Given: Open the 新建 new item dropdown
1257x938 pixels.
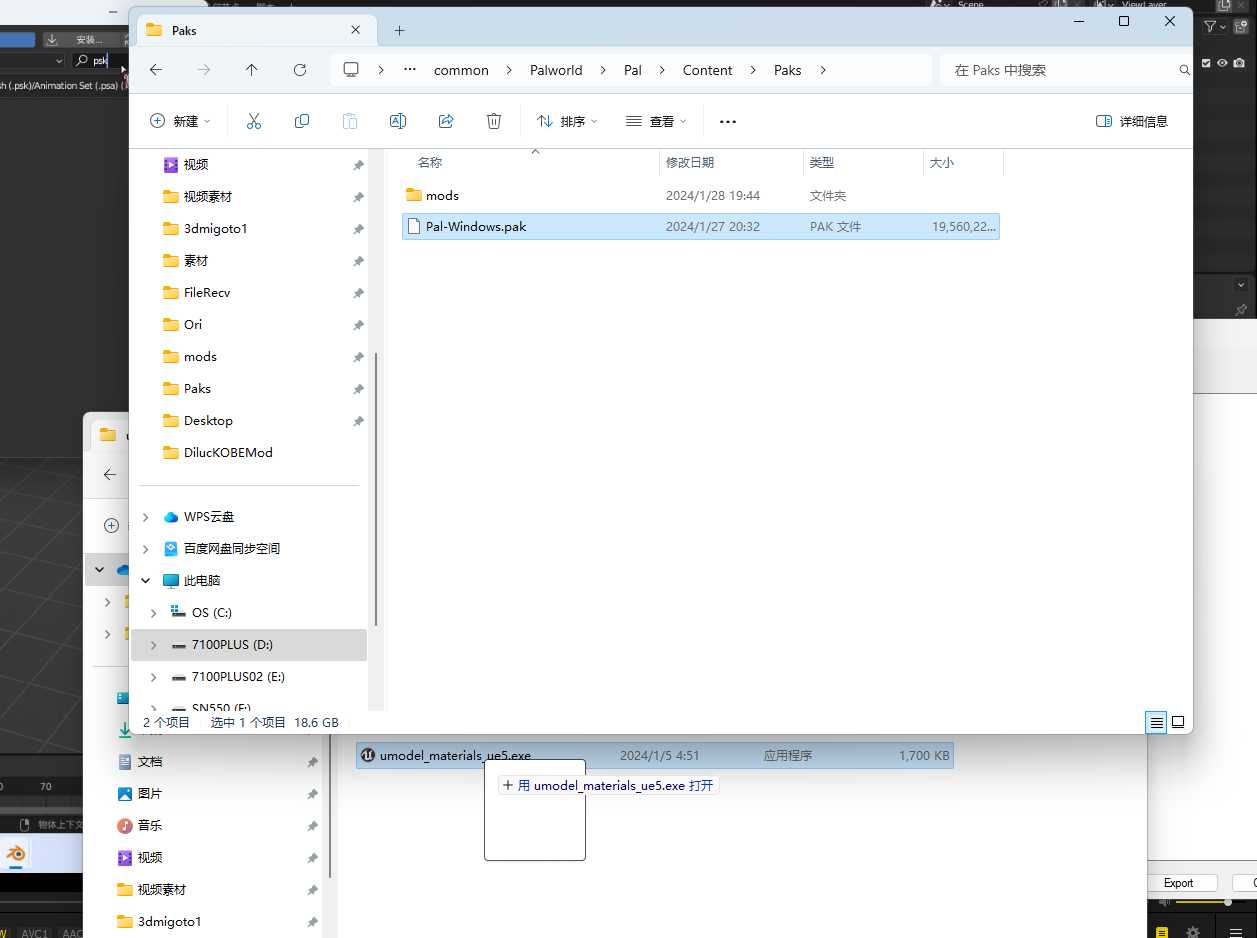Looking at the screenshot, I should pos(180,121).
